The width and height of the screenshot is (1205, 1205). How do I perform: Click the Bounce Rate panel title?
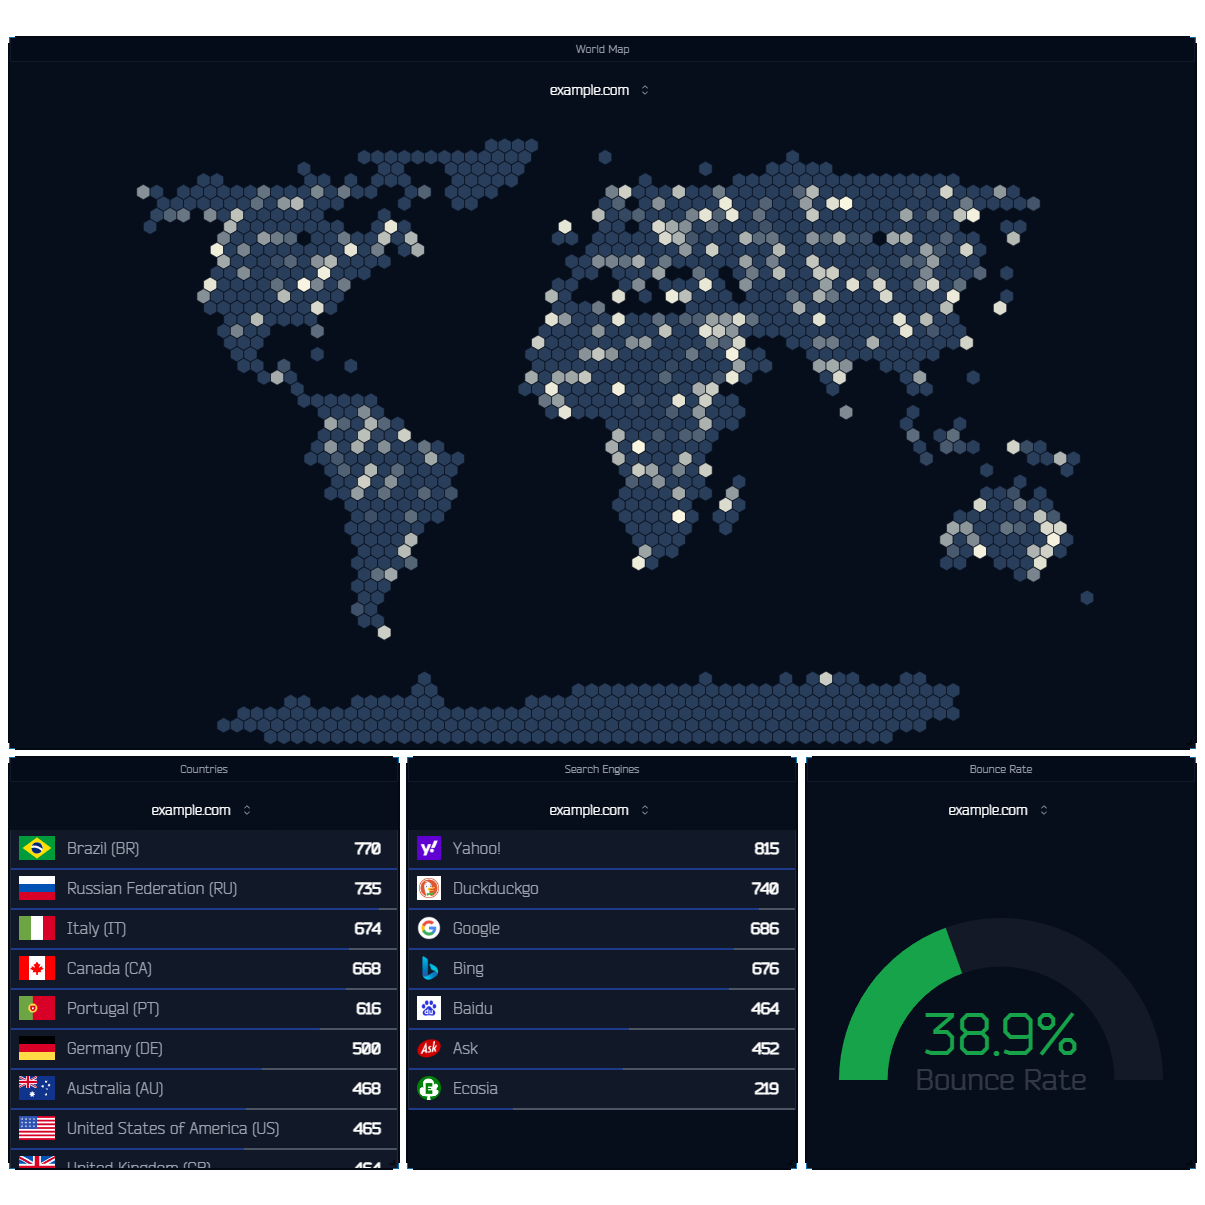point(1000,769)
